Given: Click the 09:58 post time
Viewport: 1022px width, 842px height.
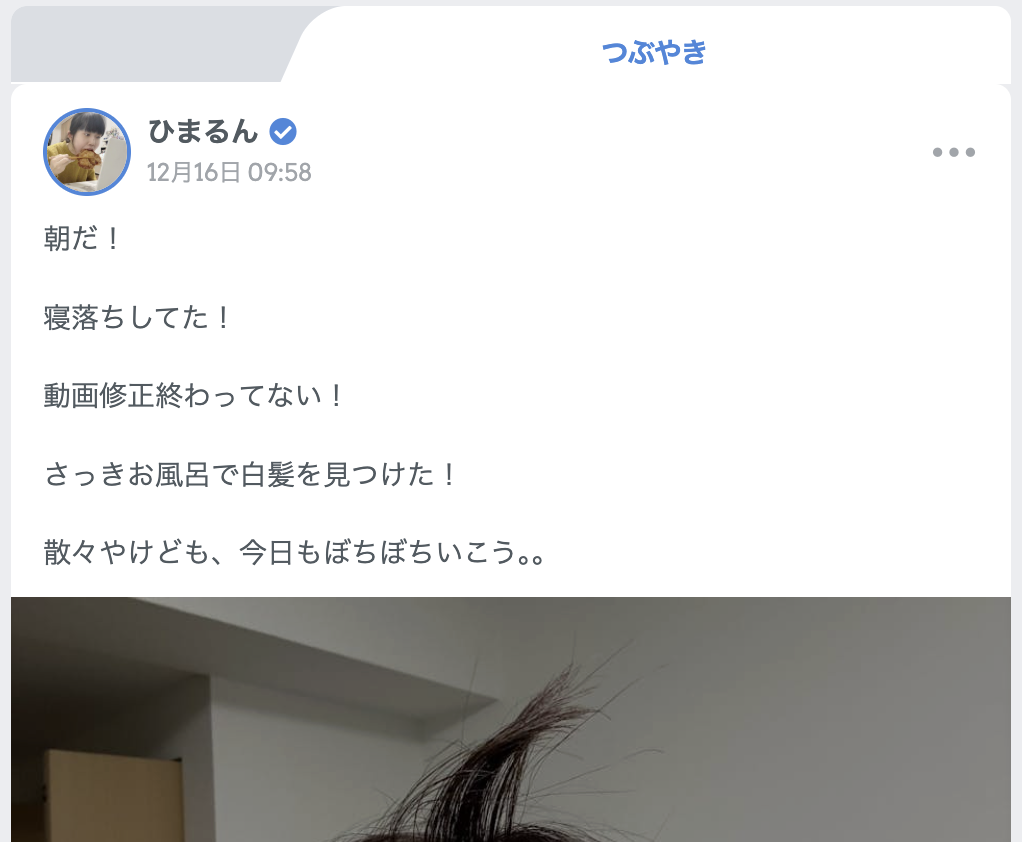Looking at the screenshot, I should (280, 173).
